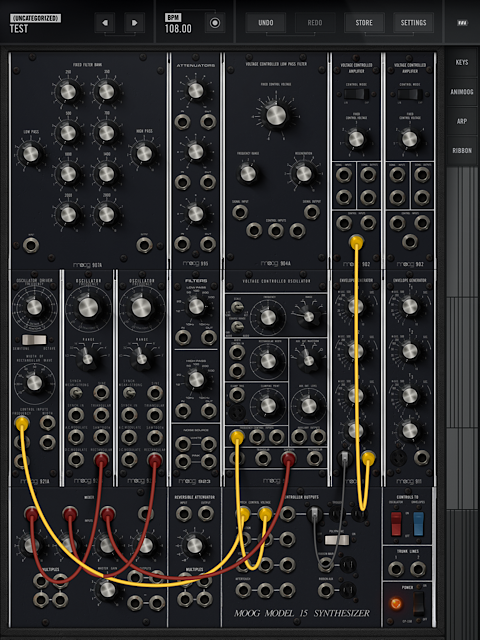Click the UNDO button

coord(266,22)
